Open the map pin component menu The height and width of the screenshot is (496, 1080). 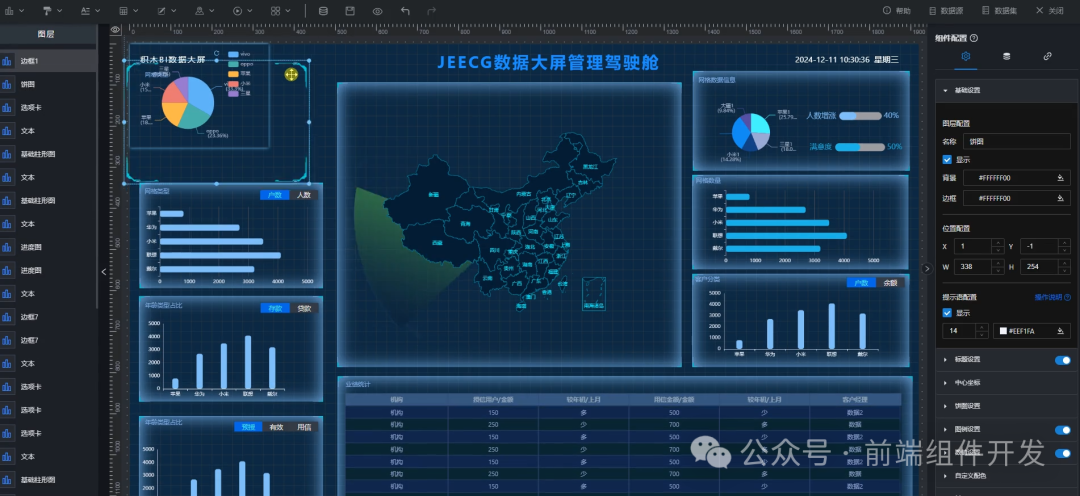pyautogui.click(x=204, y=11)
